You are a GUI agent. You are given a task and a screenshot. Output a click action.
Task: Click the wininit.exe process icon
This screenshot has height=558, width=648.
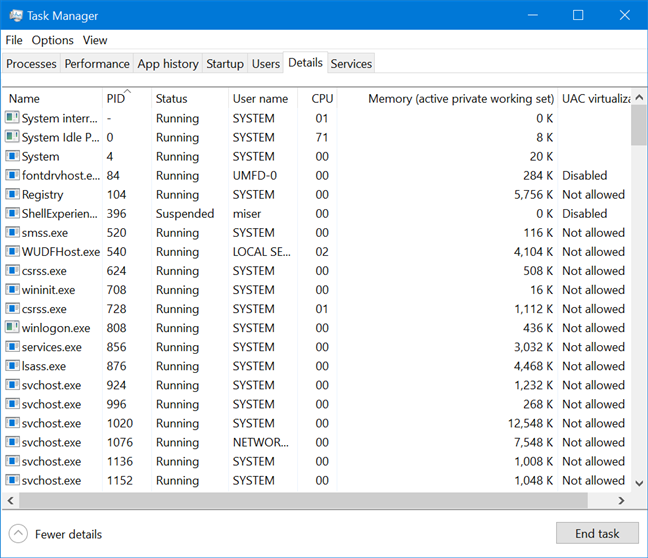tap(12, 289)
